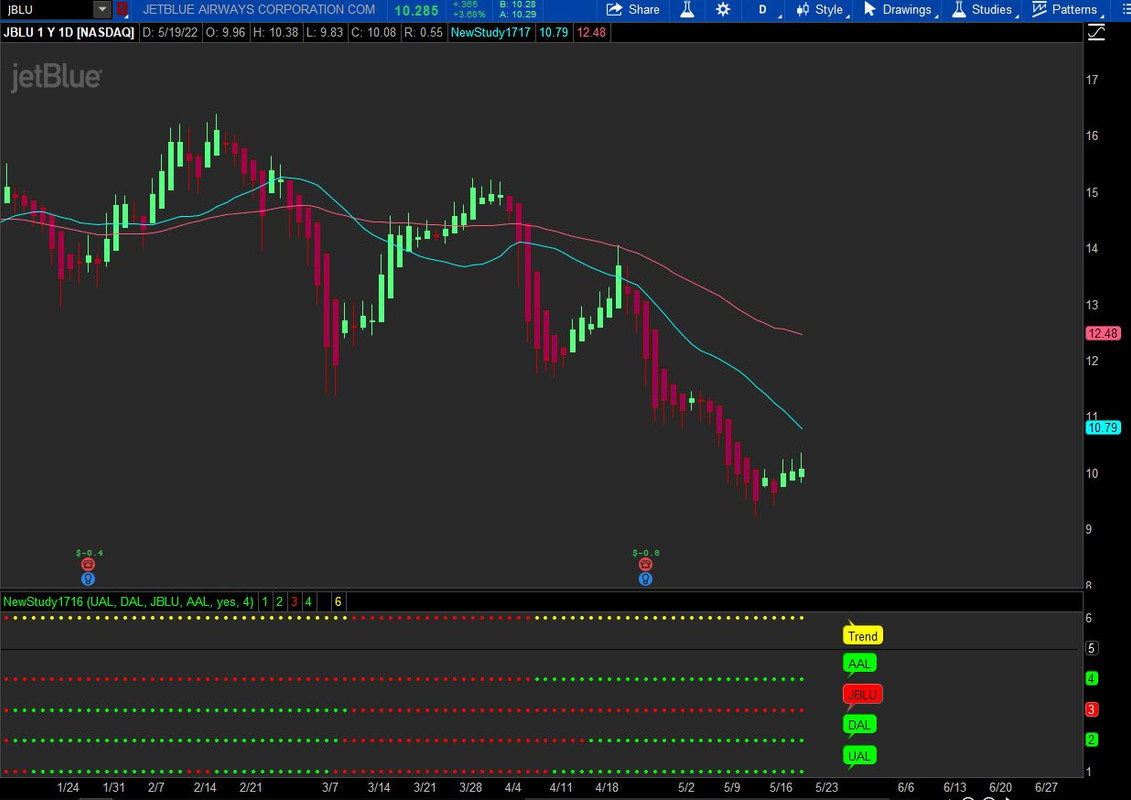Click the green UAL chart bubble

tap(859, 756)
